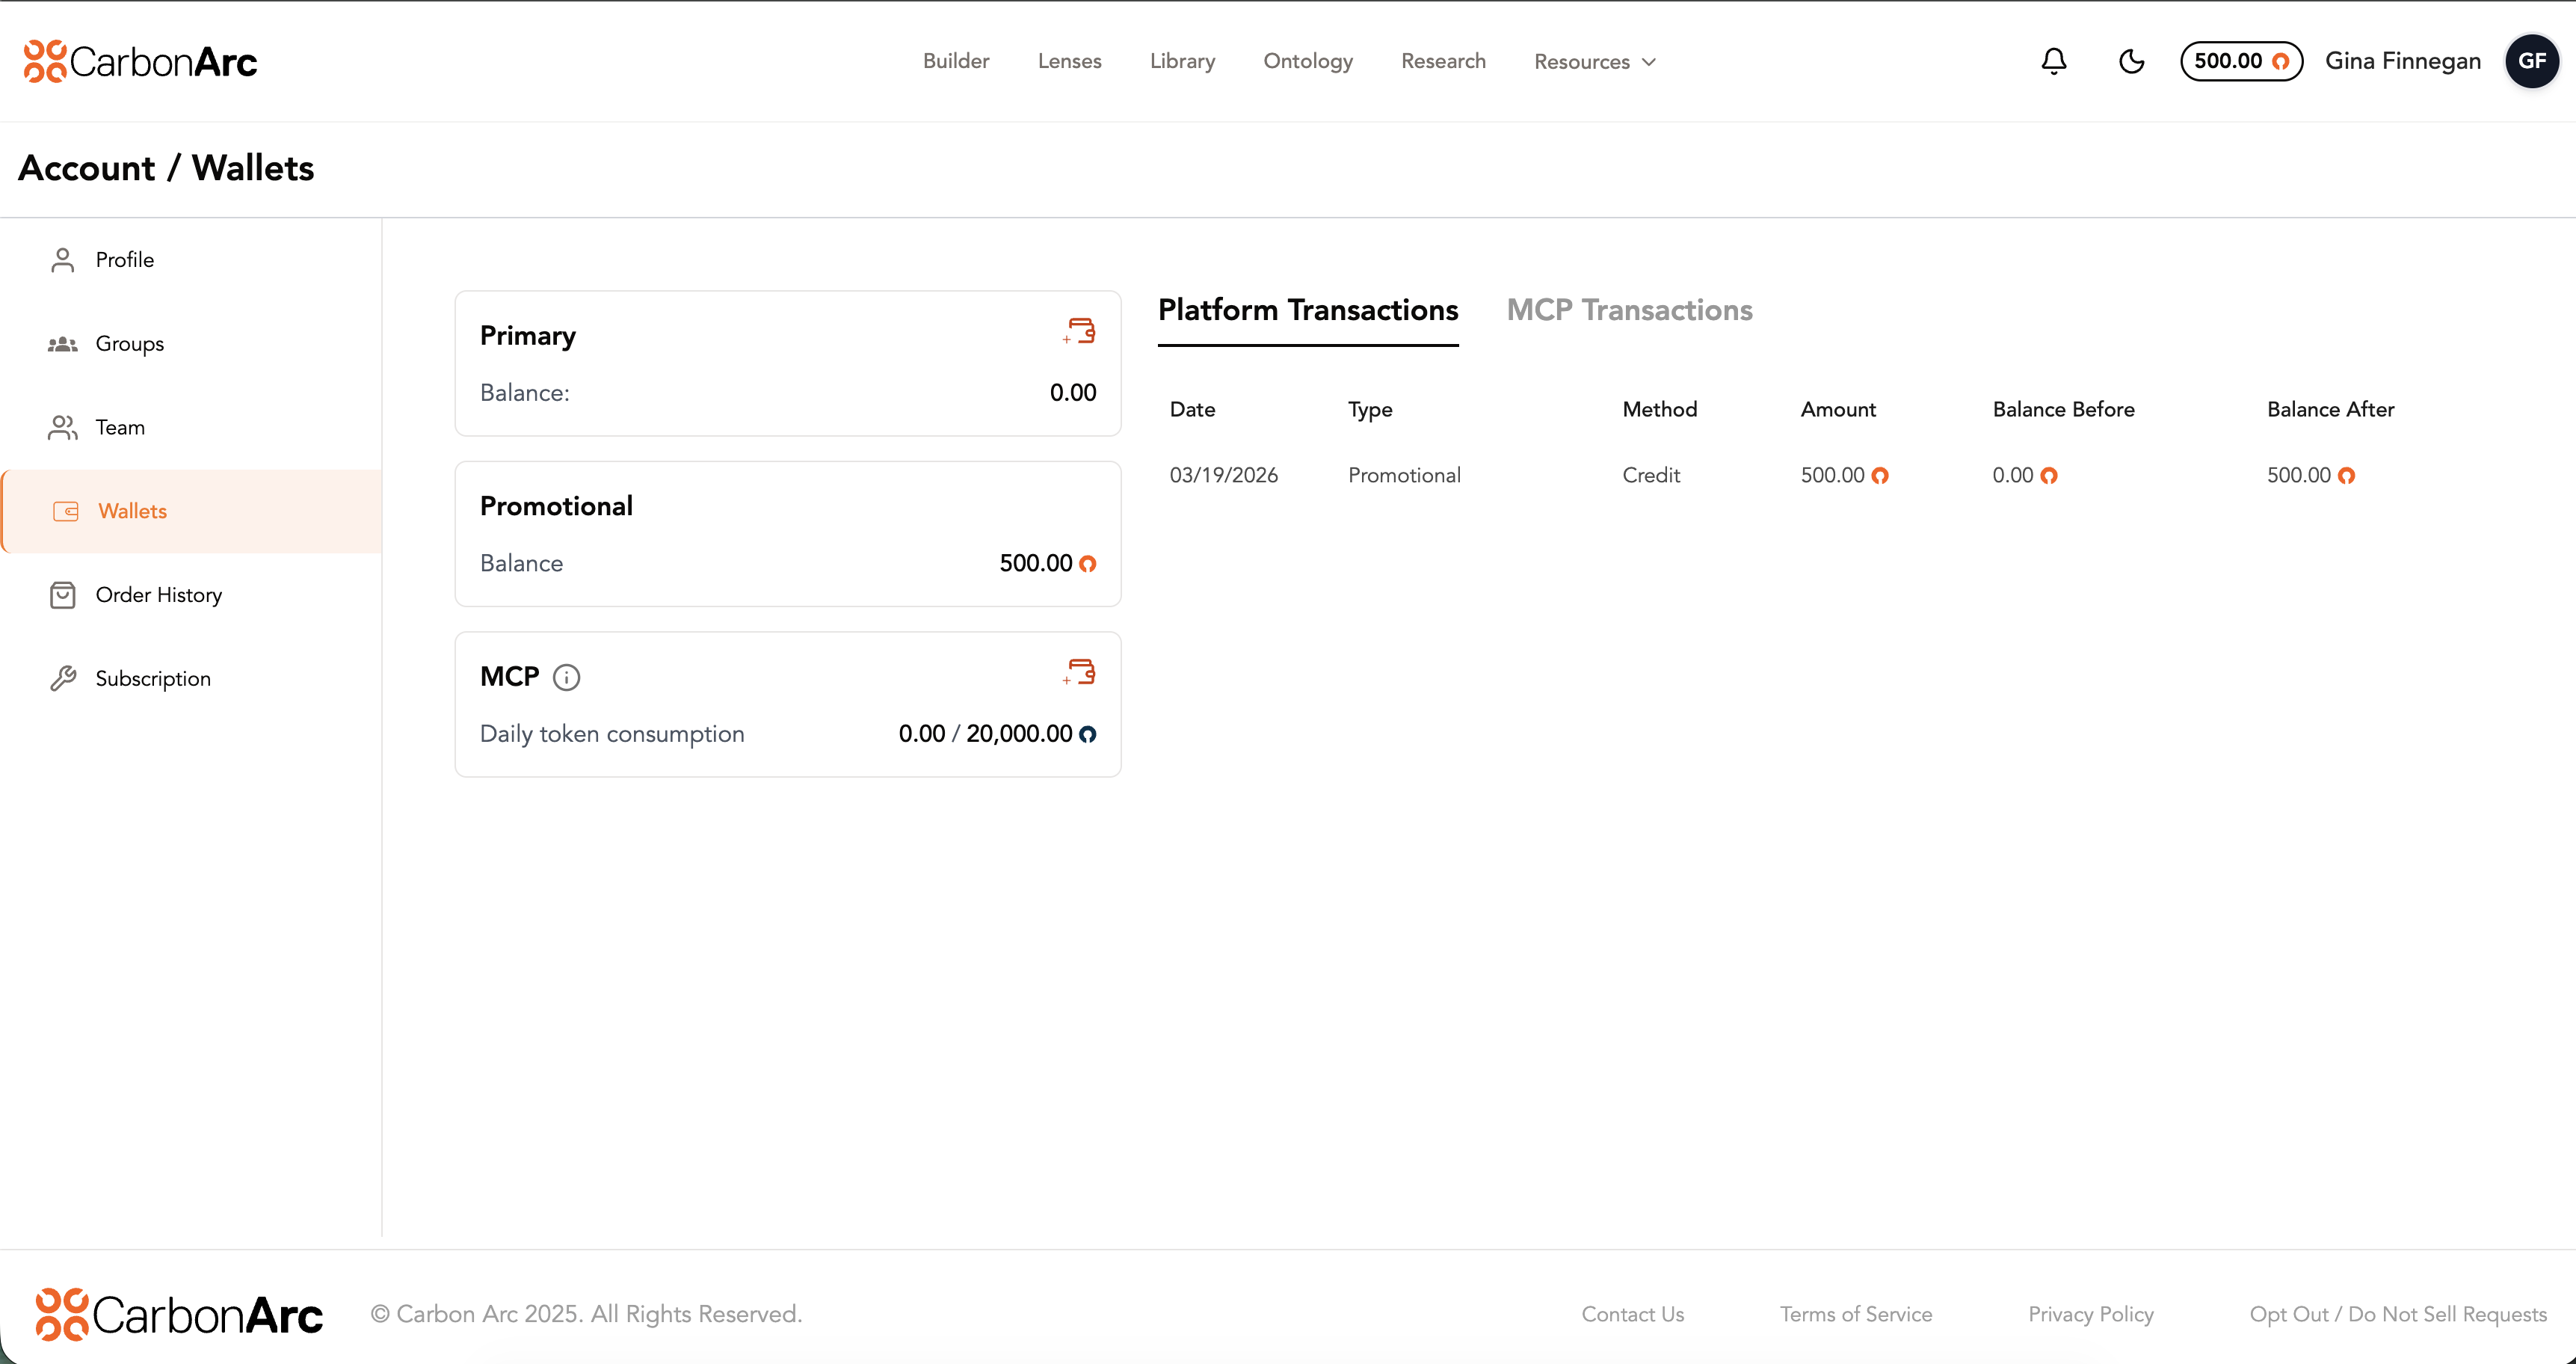This screenshot has height=1364, width=2576.
Task: Expand the Resources dropdown menu
Action: 1595,61
